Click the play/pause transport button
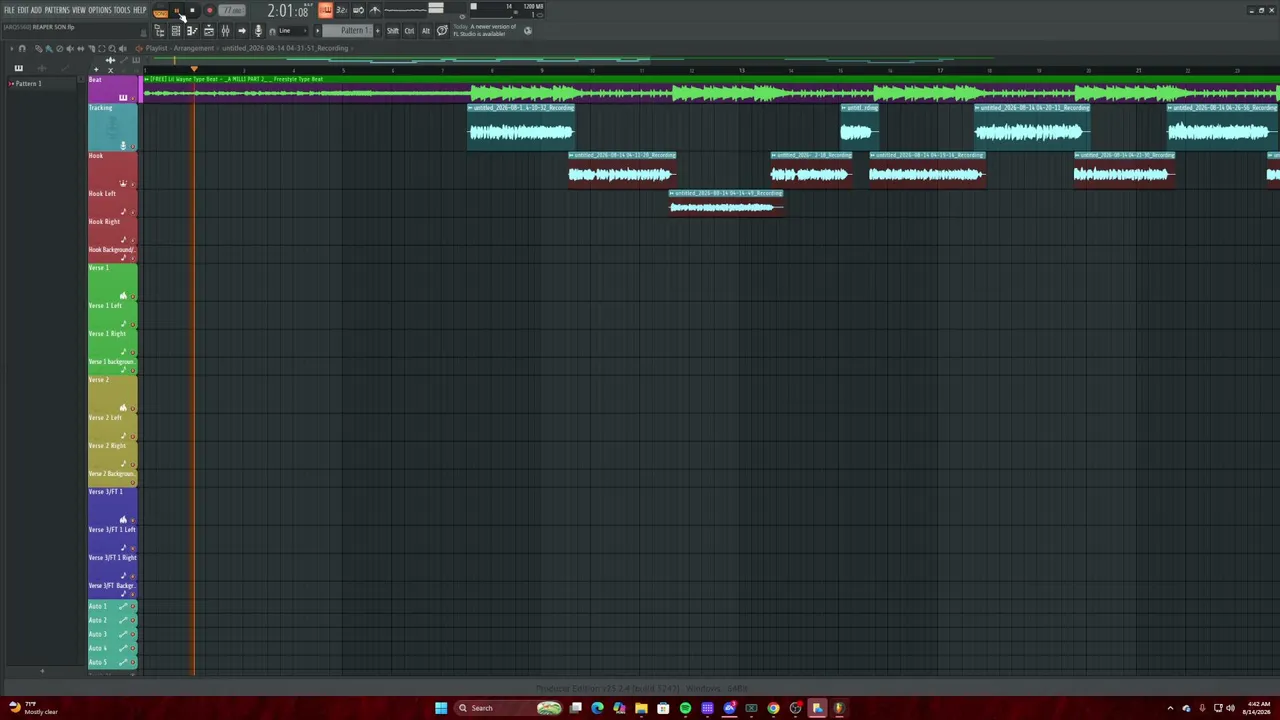Viewport: 1280px width, 720px height. point(177,11)
